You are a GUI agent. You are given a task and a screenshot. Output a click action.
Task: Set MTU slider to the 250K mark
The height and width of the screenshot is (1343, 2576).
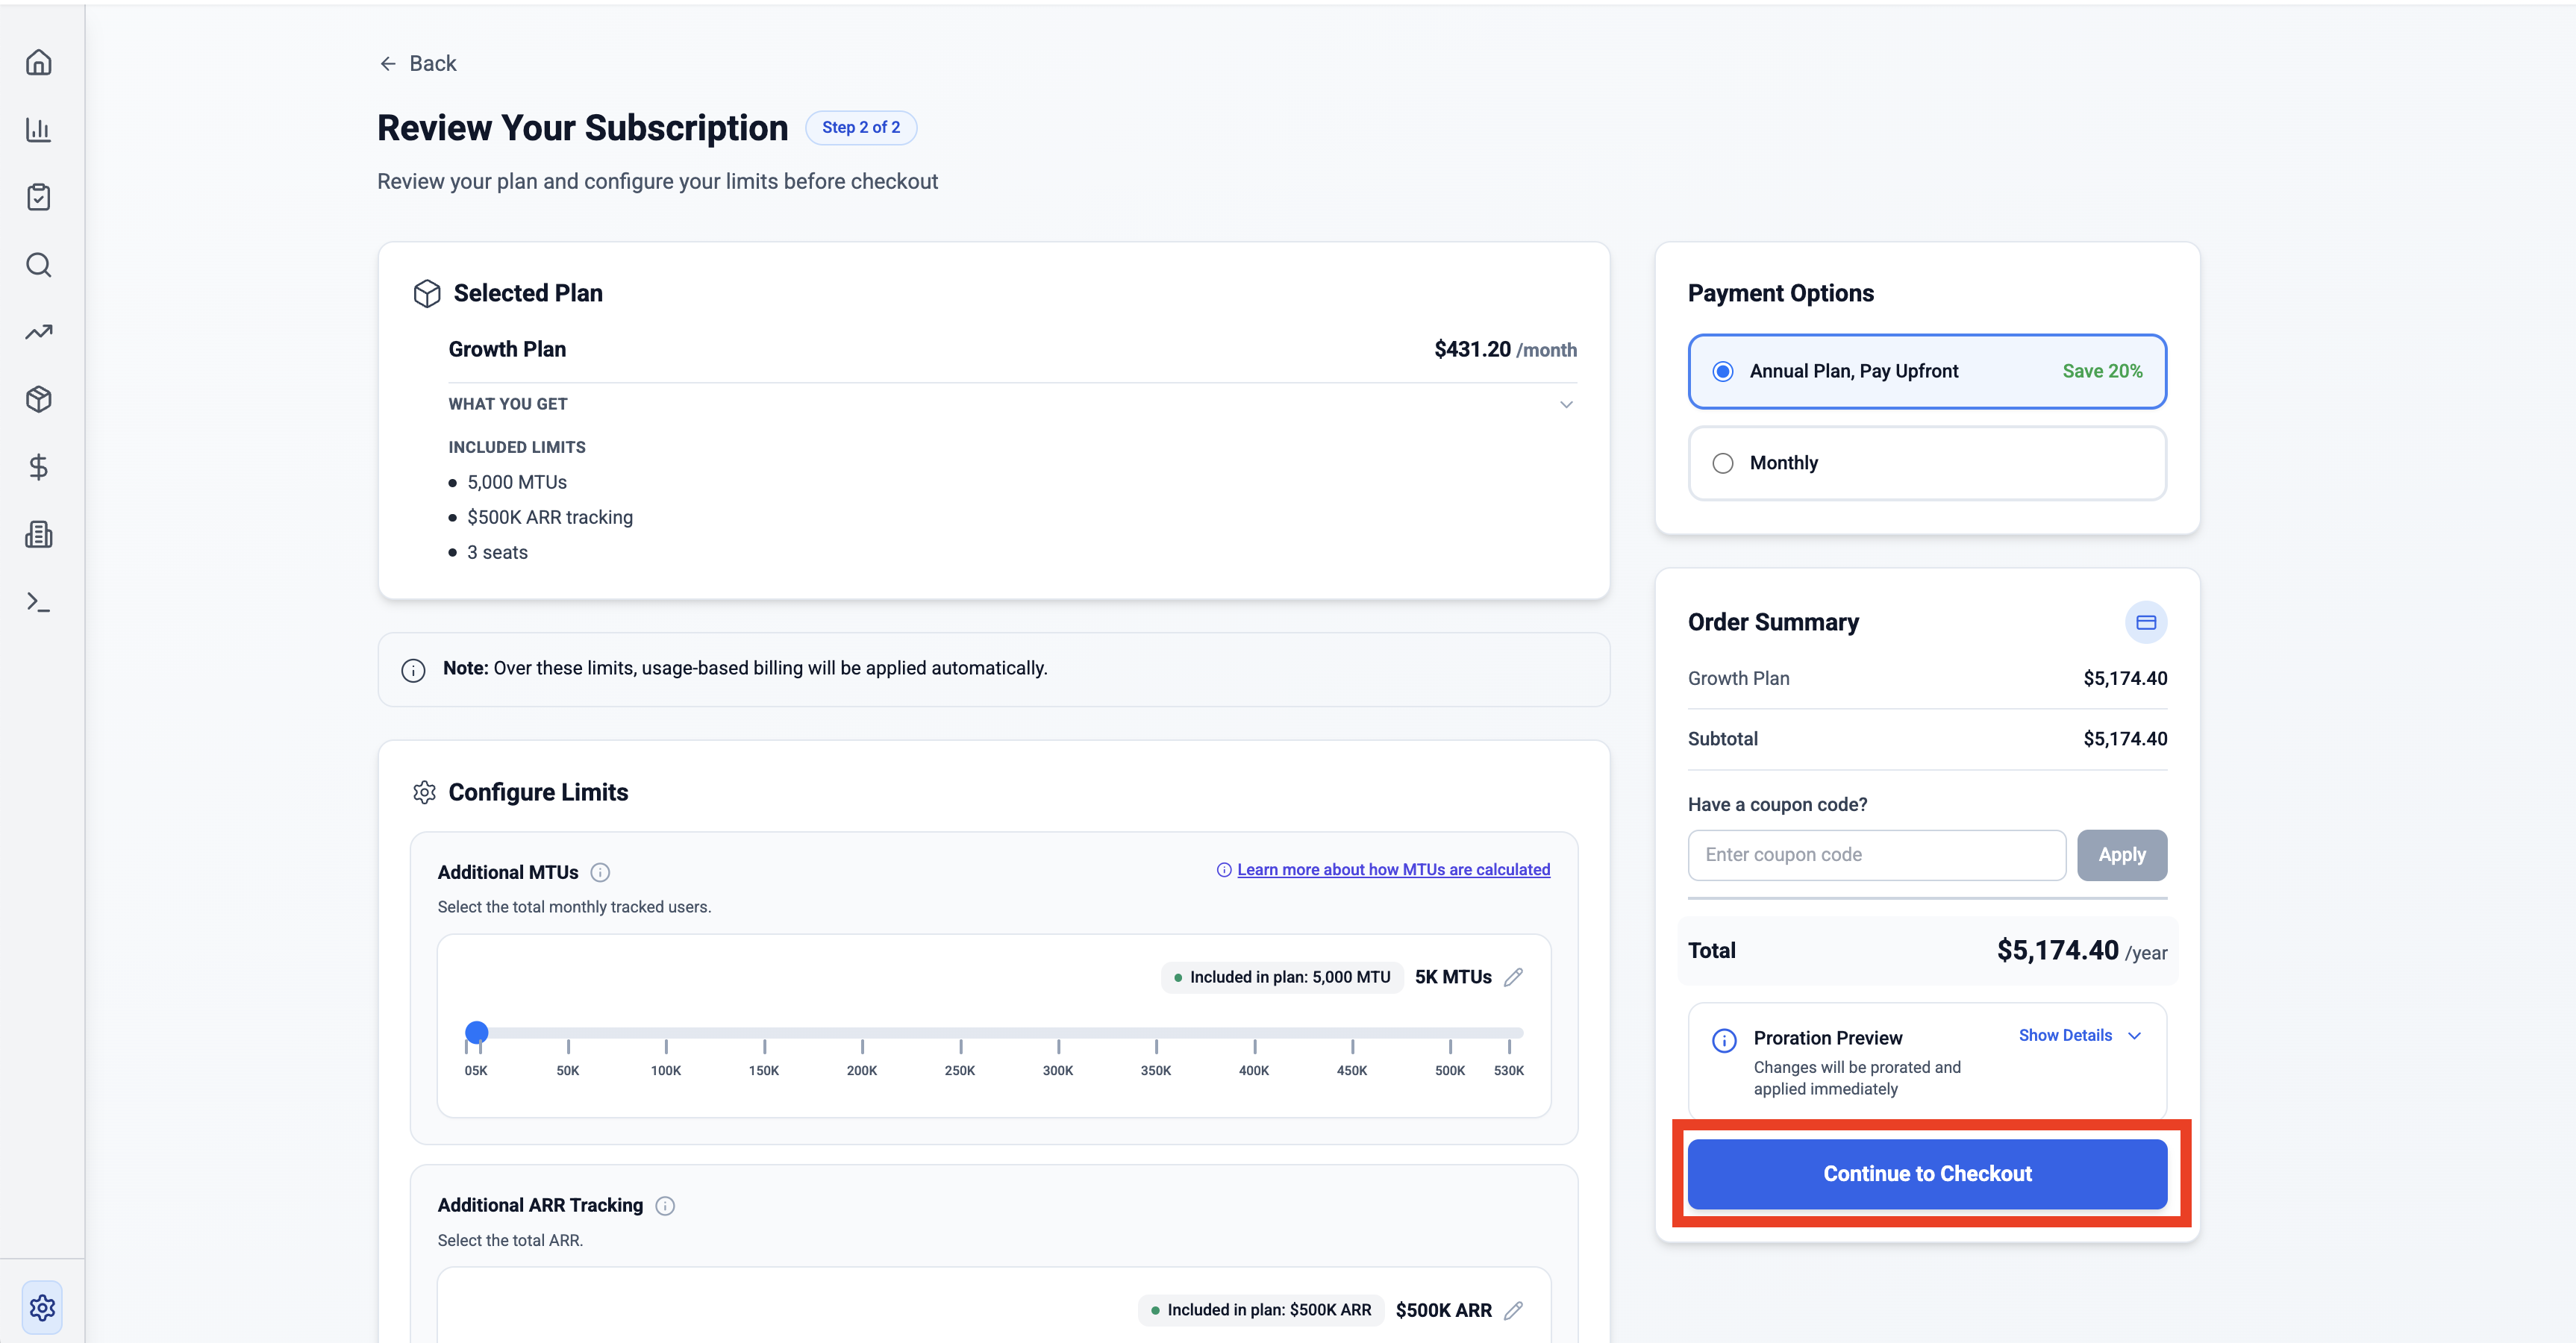[x=961, y=1033]
